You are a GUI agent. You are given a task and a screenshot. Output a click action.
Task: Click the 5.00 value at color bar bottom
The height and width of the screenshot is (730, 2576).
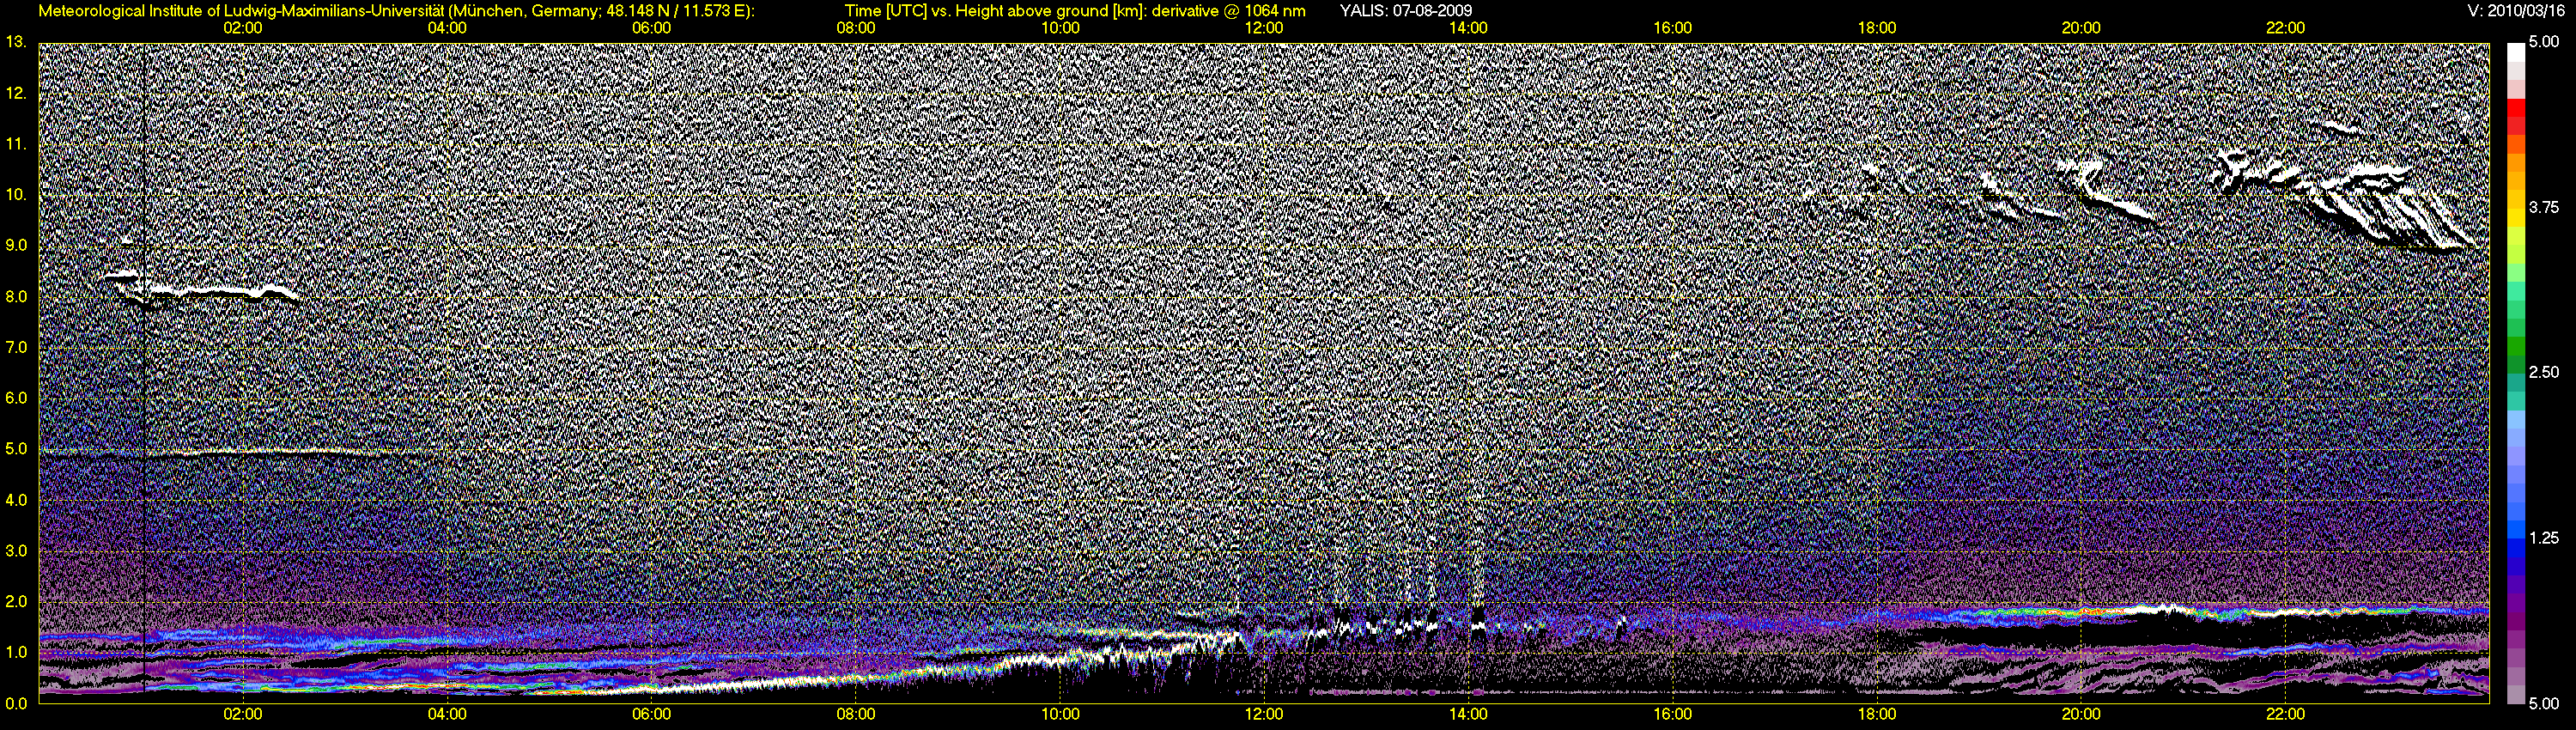[x=2543, y=703]
